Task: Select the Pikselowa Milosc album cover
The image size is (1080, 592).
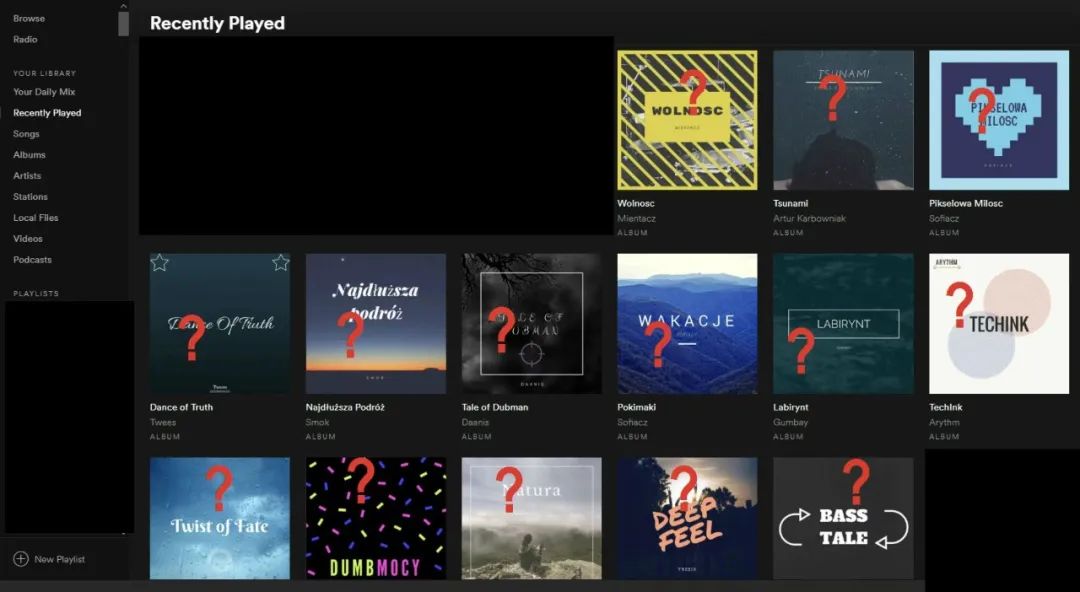Action: (x=999, y=120)
